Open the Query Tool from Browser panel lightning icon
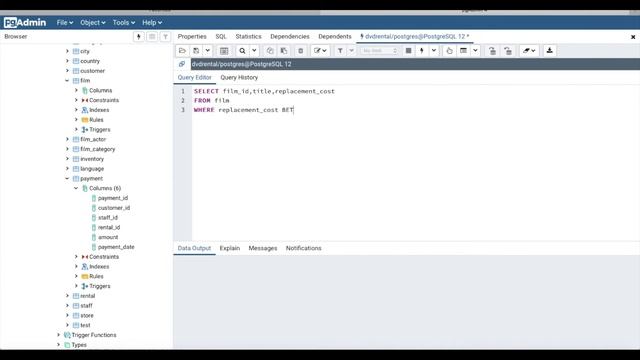 tap(139, 37)
